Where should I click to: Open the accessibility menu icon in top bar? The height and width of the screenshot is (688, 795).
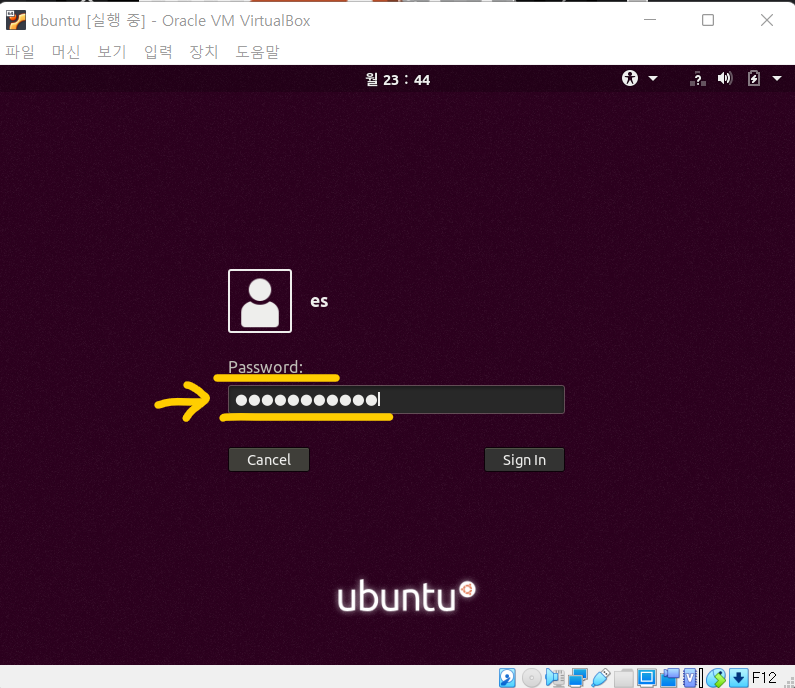pyautogui.click(x=630, y=78)
